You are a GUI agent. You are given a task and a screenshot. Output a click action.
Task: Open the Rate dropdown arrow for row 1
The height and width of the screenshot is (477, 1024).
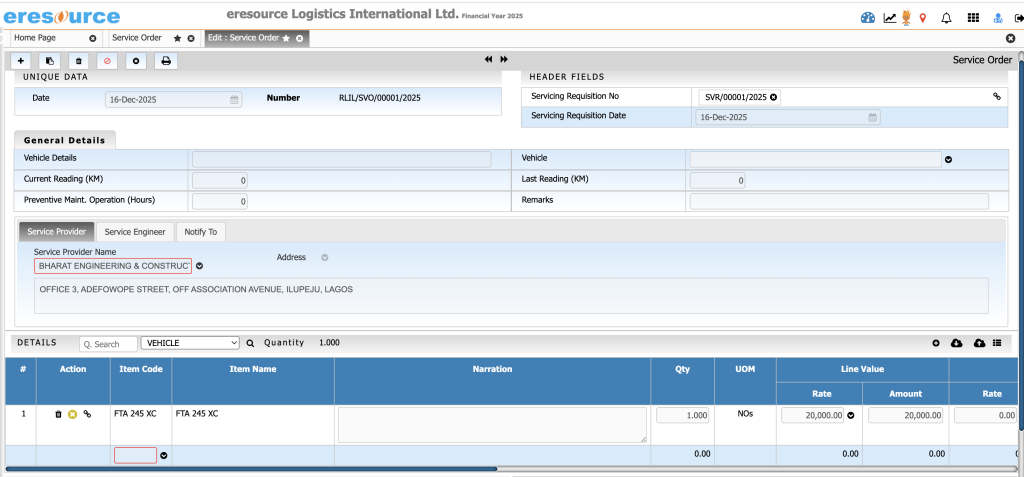tap(851, 415)
